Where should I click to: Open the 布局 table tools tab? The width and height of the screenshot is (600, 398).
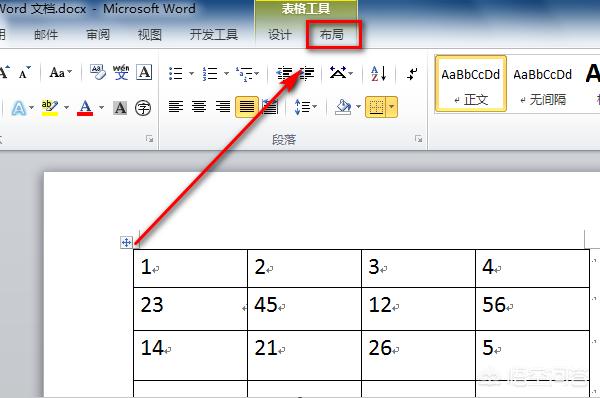pos(332,35)
